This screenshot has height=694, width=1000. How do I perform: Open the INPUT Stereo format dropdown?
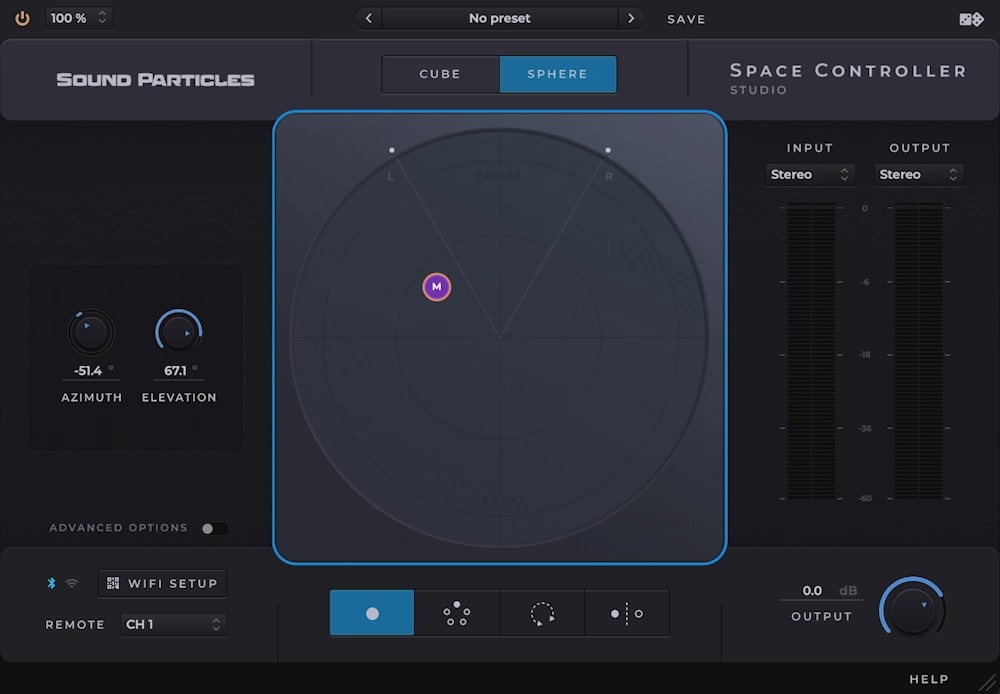point(809,174)
